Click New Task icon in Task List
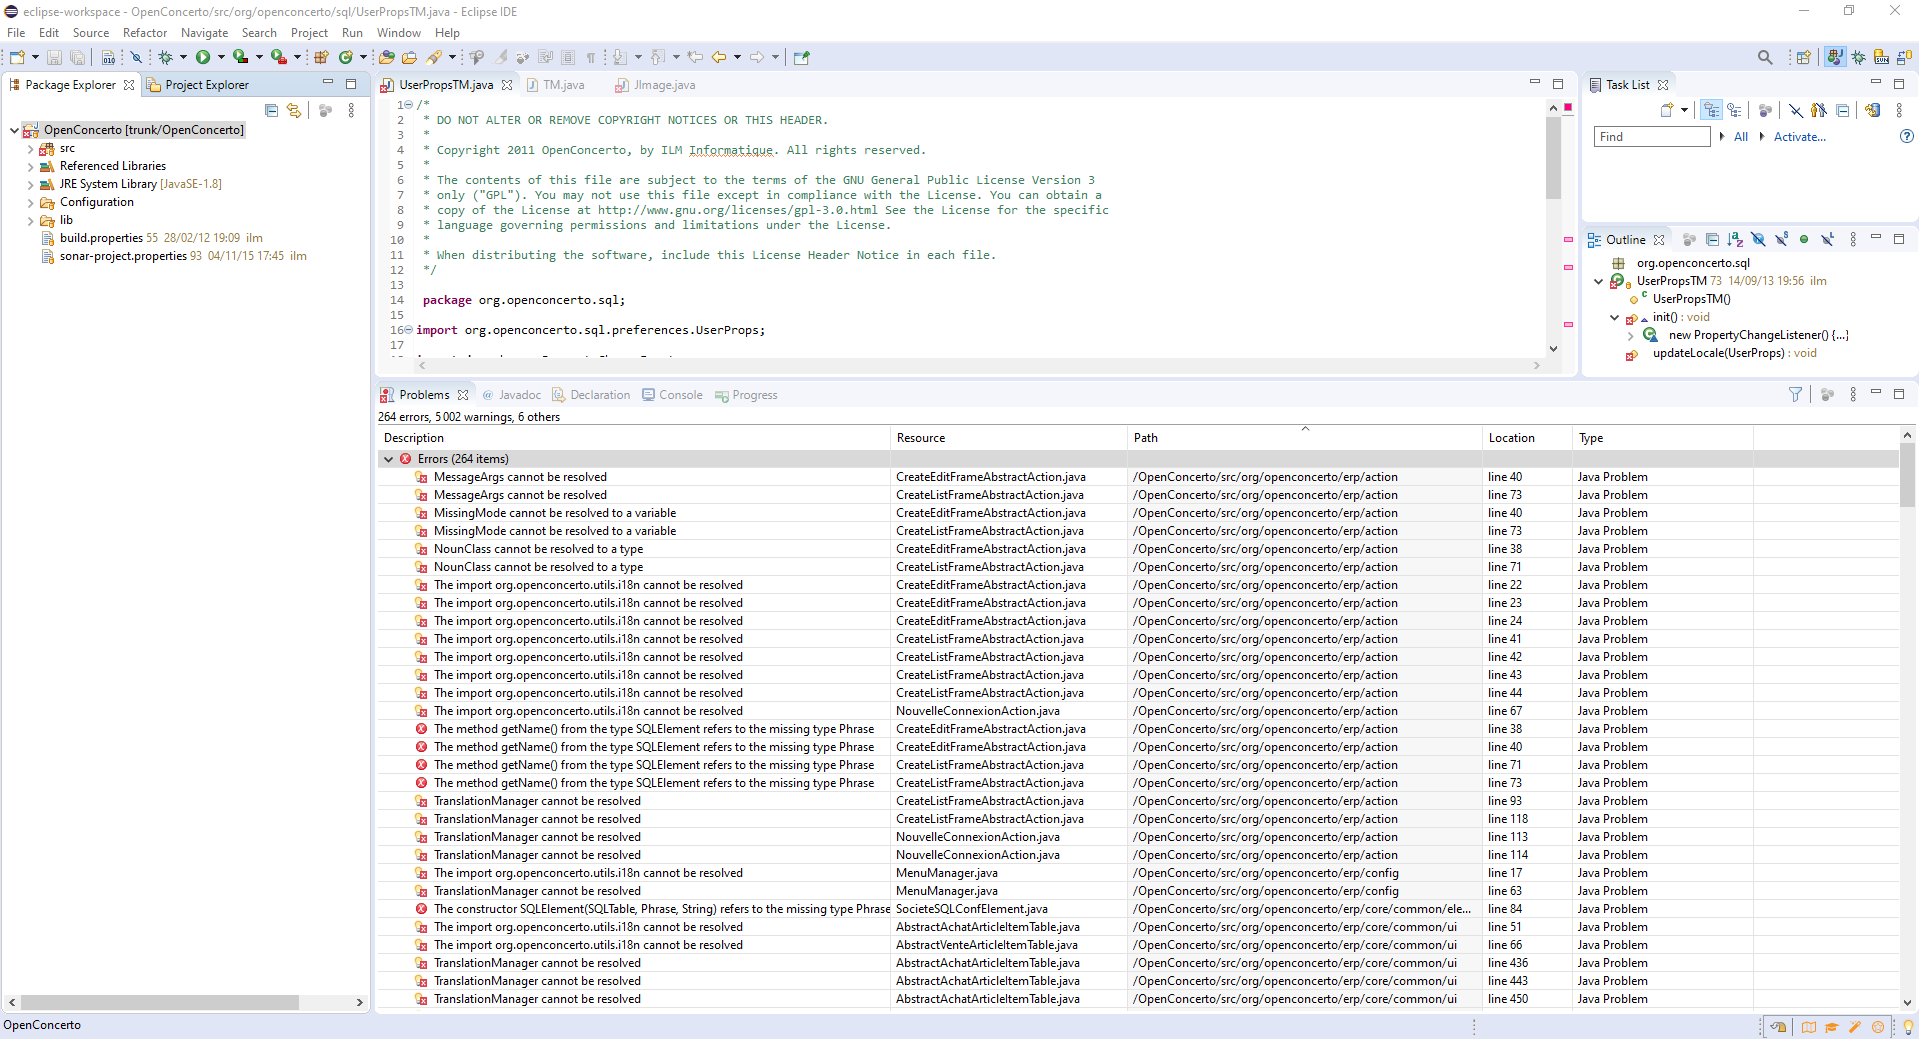 (1667, 110)
